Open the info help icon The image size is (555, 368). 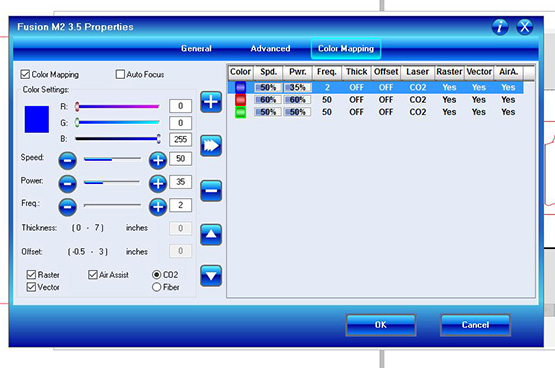click(500, 27)
